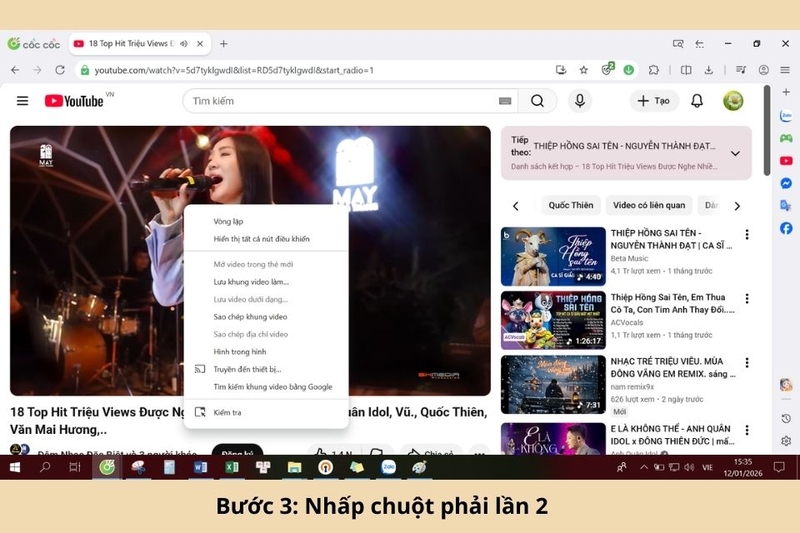Open the Windows Start menu
Screen dimensions: 800x533
[x=15, y=467]
